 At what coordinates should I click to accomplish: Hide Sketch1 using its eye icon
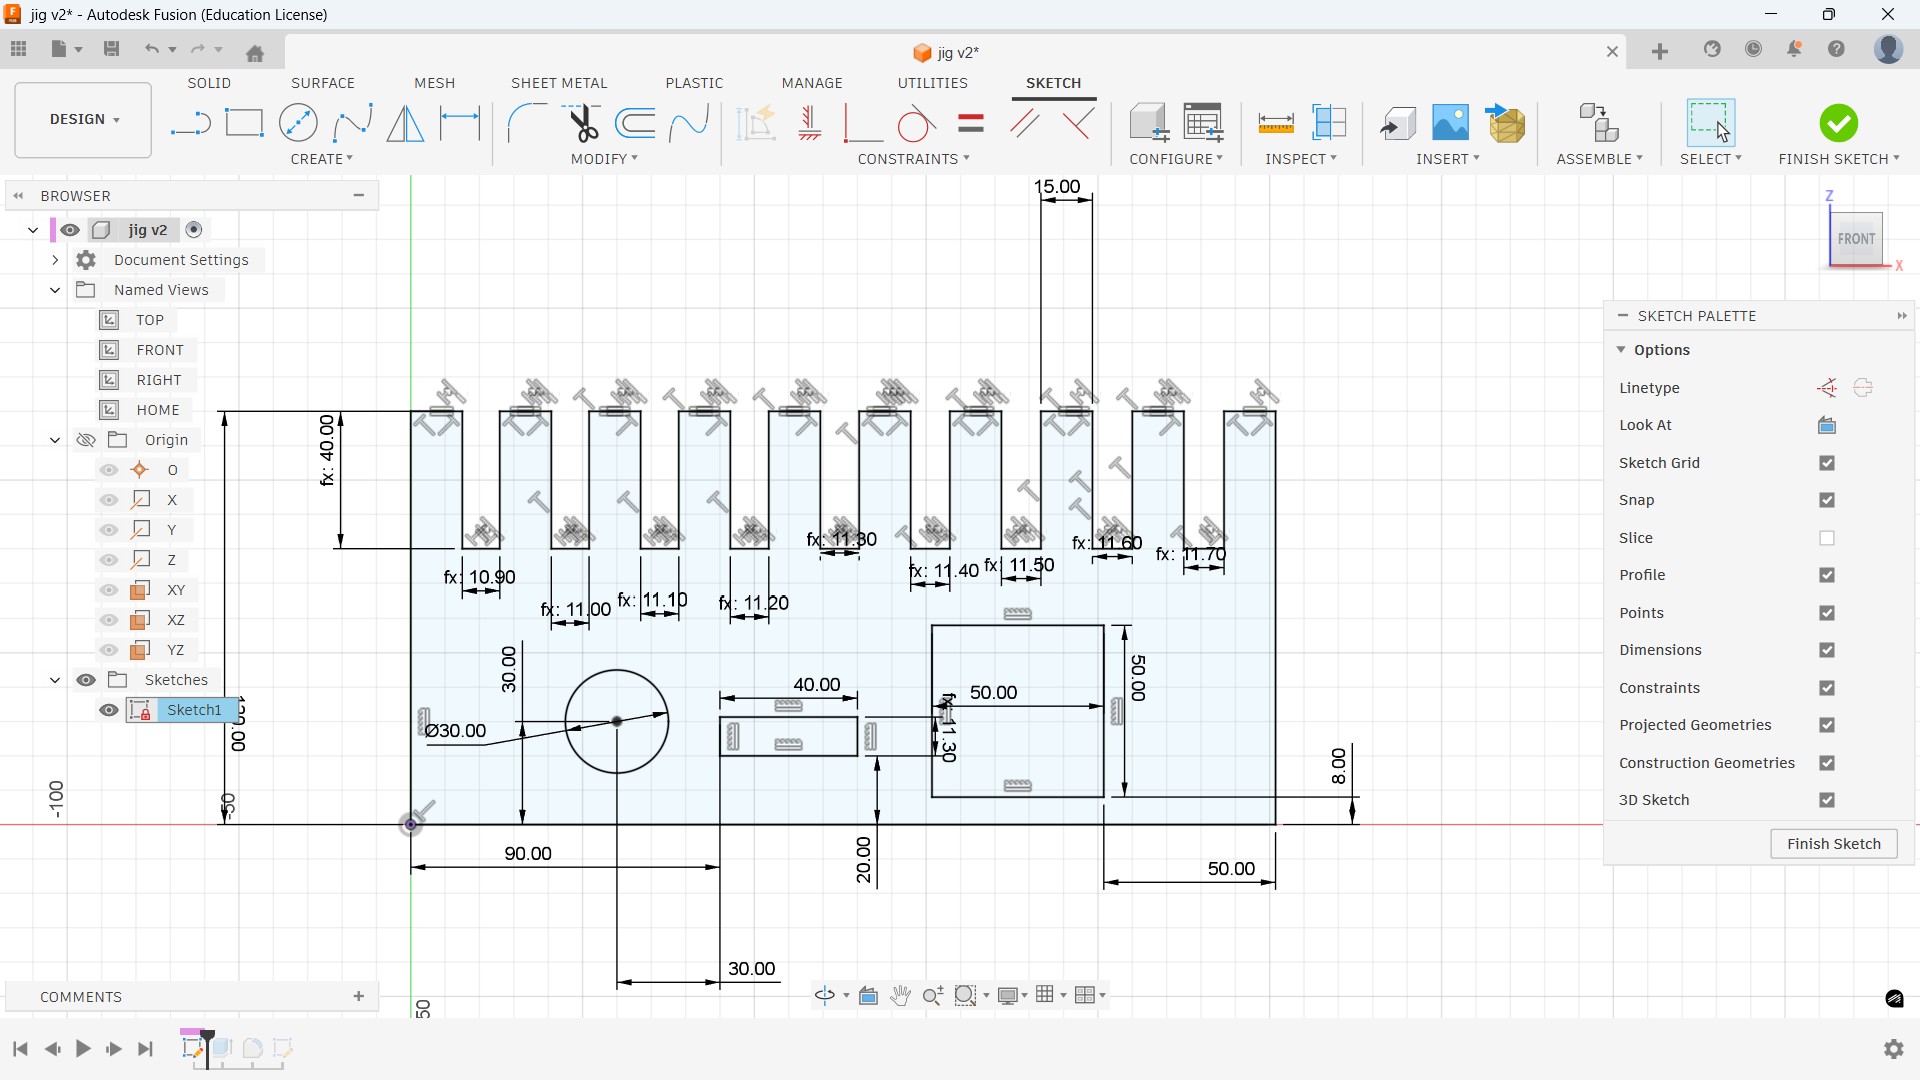tap(109, 710)
